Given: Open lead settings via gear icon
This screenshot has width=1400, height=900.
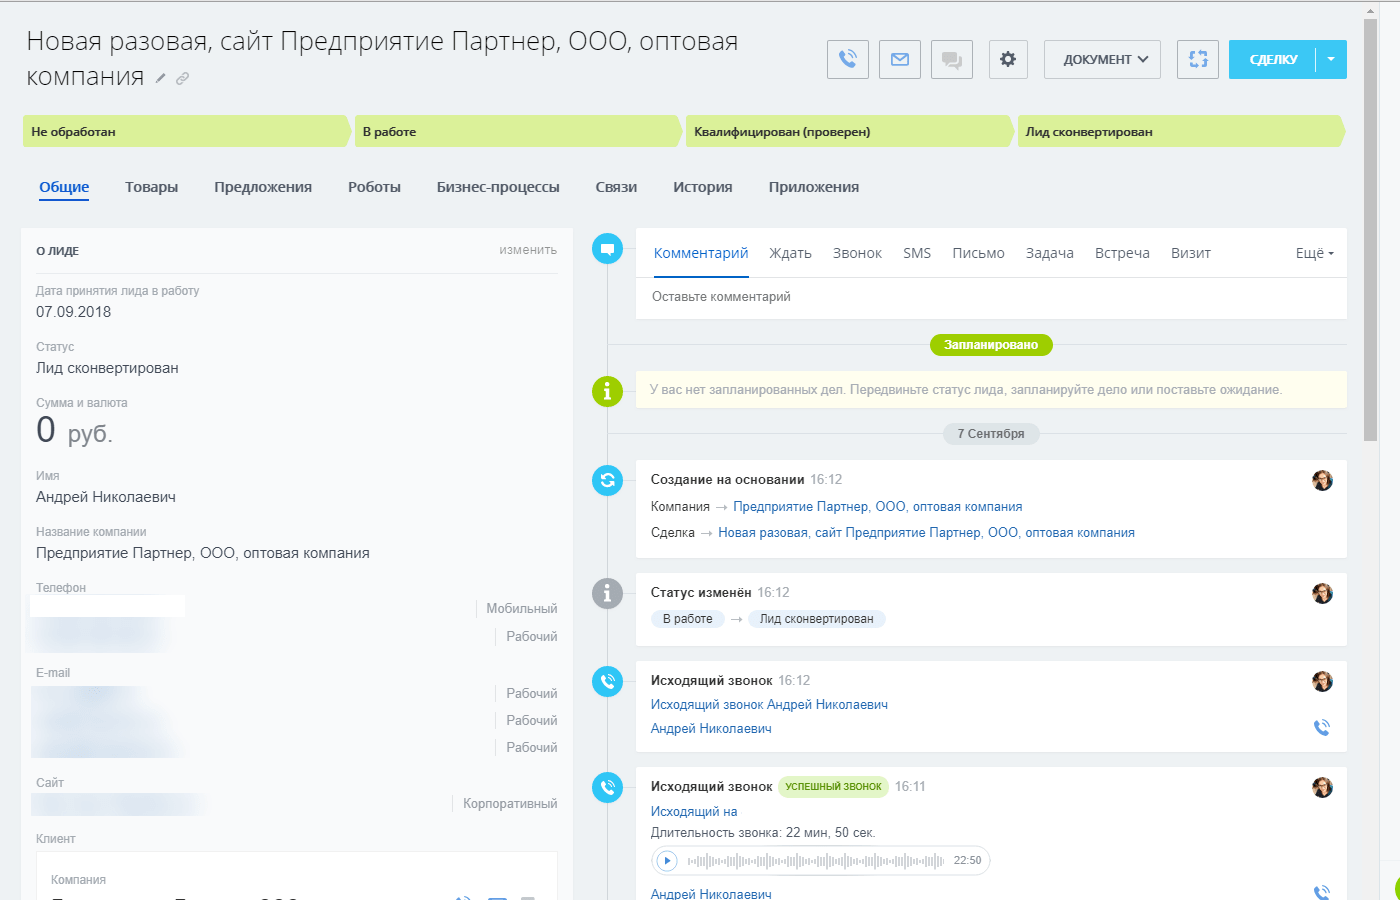Looking at the screenshot, I should (1007, 59).
